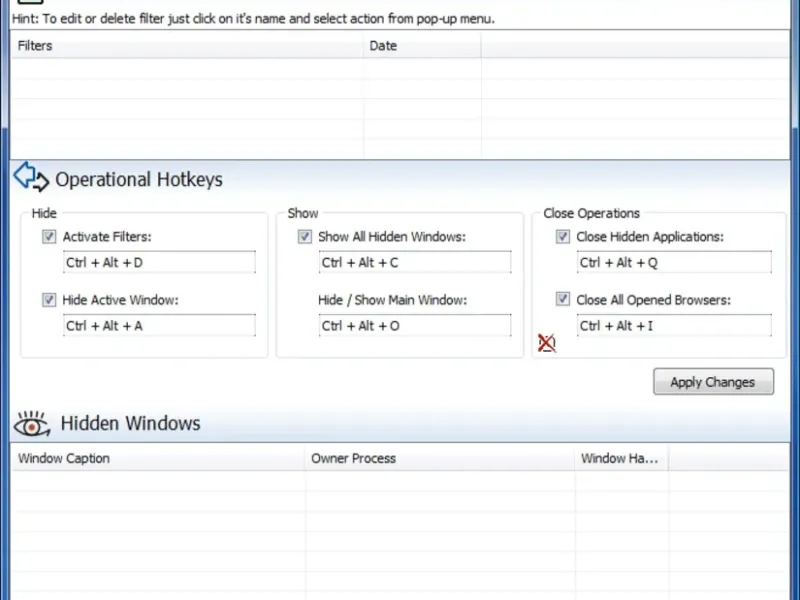Click the truncated Window Ha... column header

(621, 458)
